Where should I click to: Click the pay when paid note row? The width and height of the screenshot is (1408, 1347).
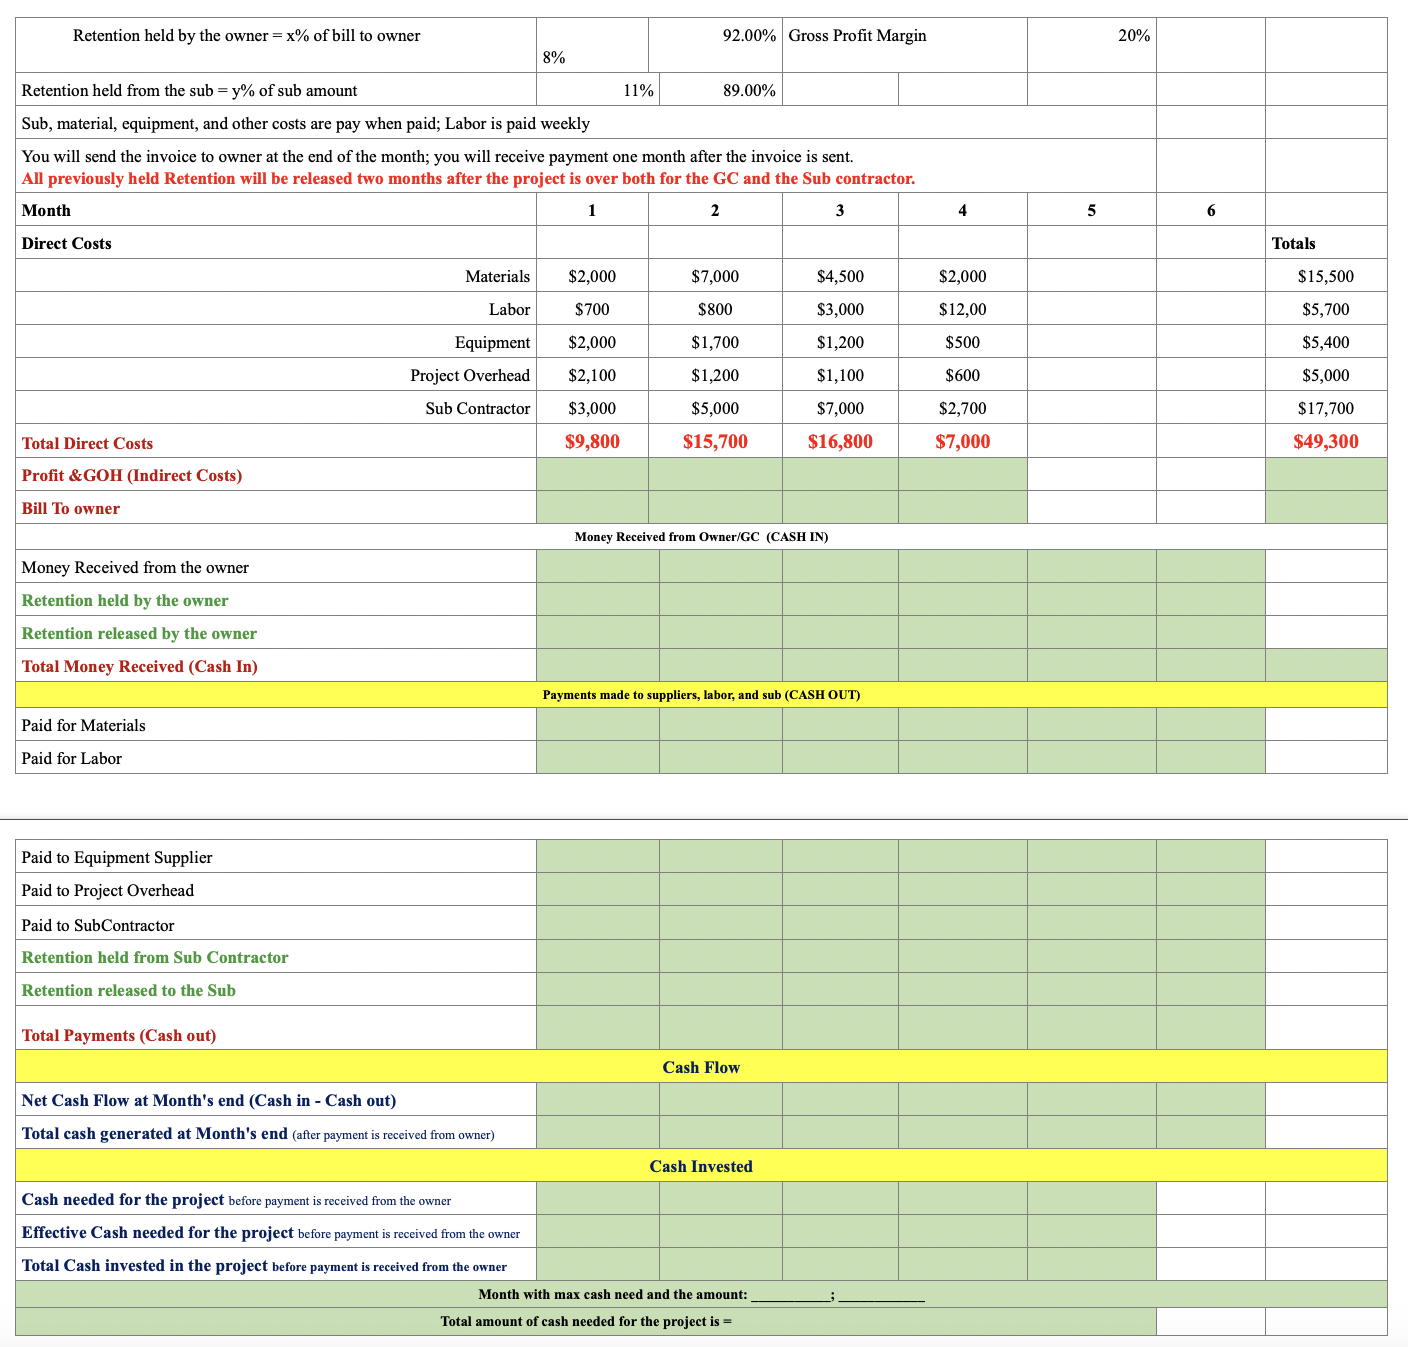click(x=586, y=123)
